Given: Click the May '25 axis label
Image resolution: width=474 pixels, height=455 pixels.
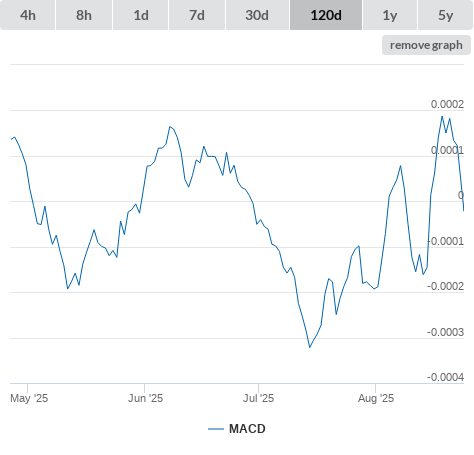Looking at the screenshot, I should click(x=29, y=398).
